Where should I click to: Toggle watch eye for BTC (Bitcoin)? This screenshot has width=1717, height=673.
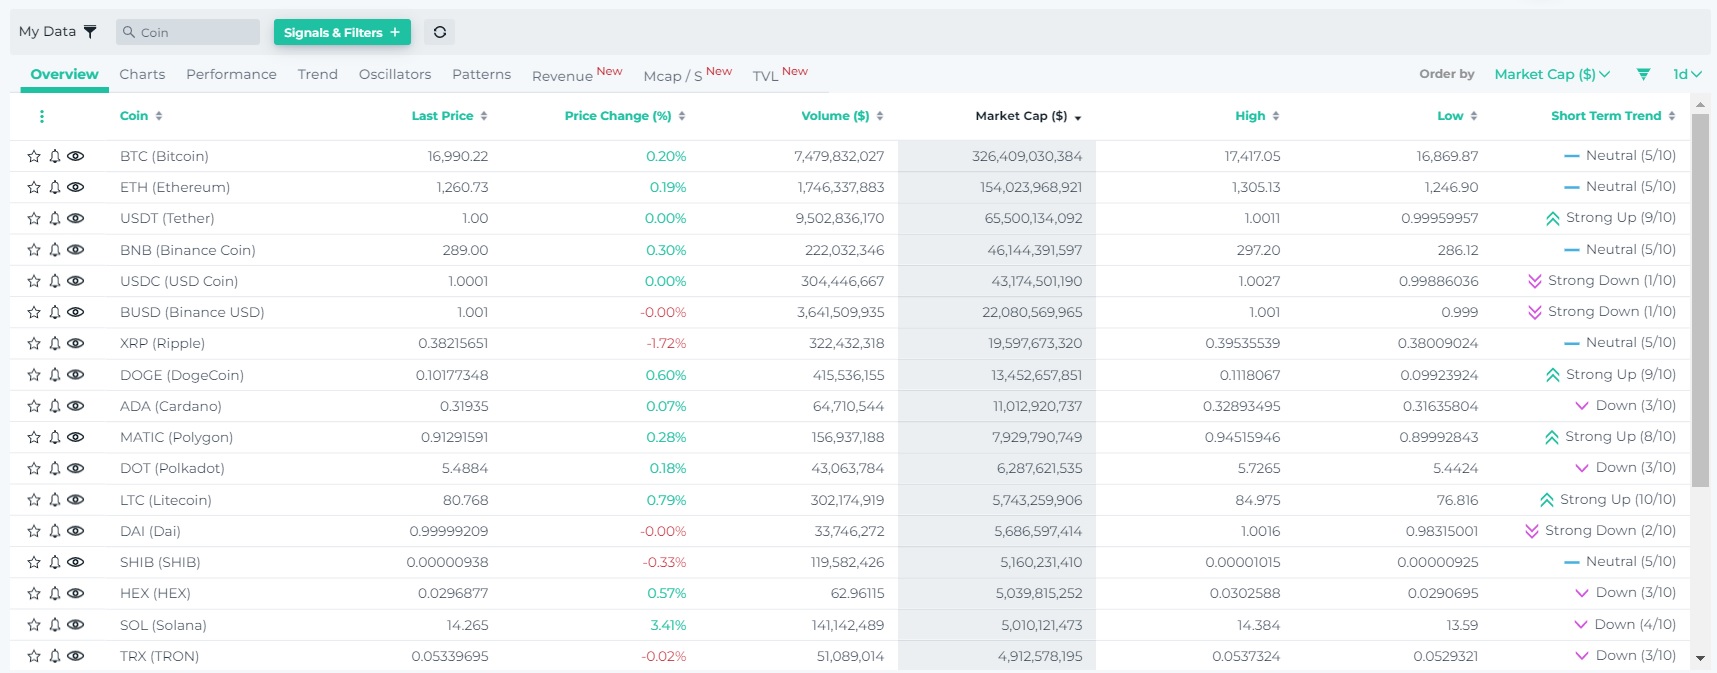(75, 156)
